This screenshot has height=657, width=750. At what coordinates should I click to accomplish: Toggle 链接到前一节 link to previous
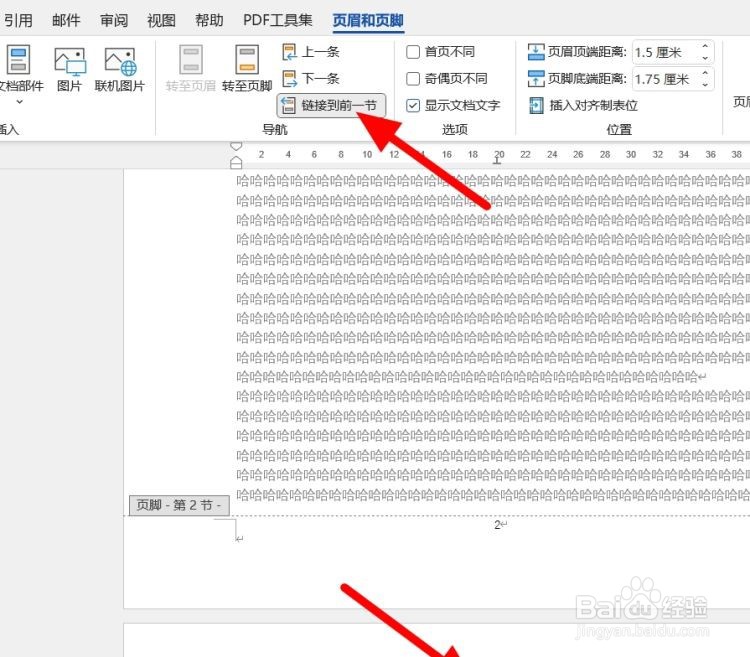tap(331, 105)
